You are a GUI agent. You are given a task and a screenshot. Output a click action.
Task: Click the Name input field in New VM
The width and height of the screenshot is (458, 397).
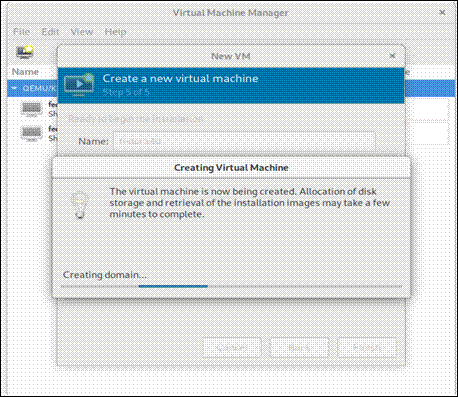coord(244,141)
